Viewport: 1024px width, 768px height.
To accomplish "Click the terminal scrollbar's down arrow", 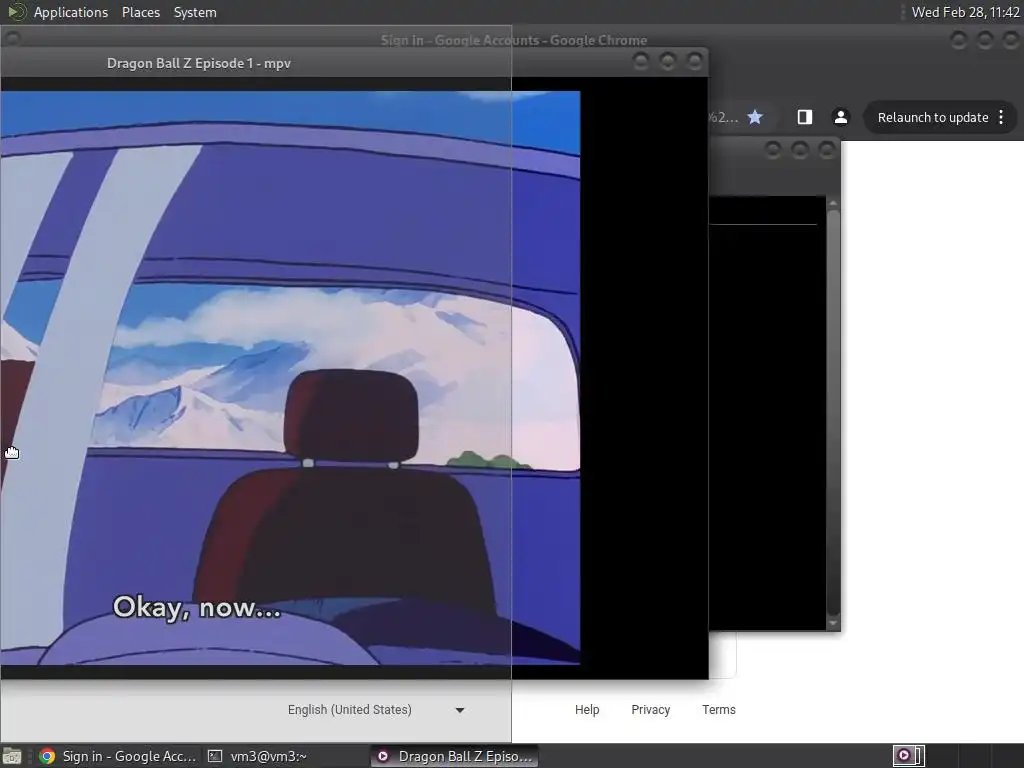I will [833, 624].
